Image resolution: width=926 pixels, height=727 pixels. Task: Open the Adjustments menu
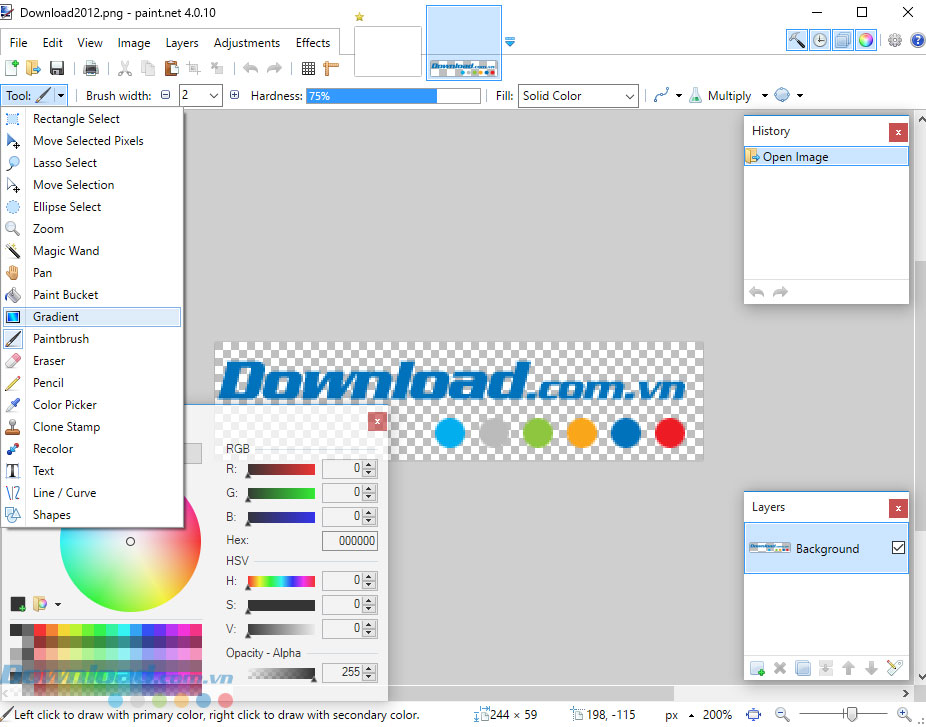[247, 43]
